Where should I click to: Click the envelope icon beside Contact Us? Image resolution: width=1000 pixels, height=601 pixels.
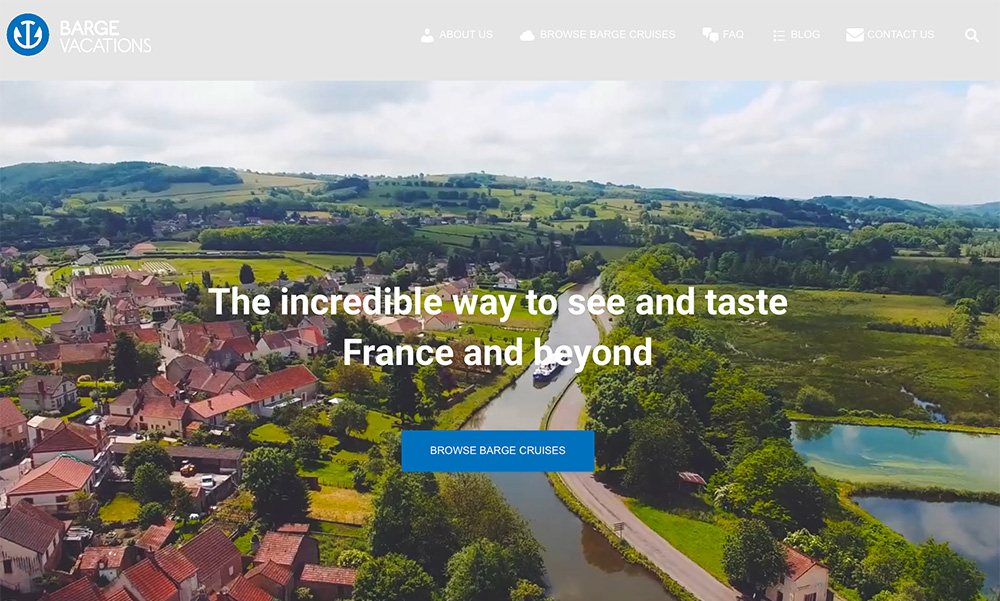pyautogui.click(x=855, y=34)
